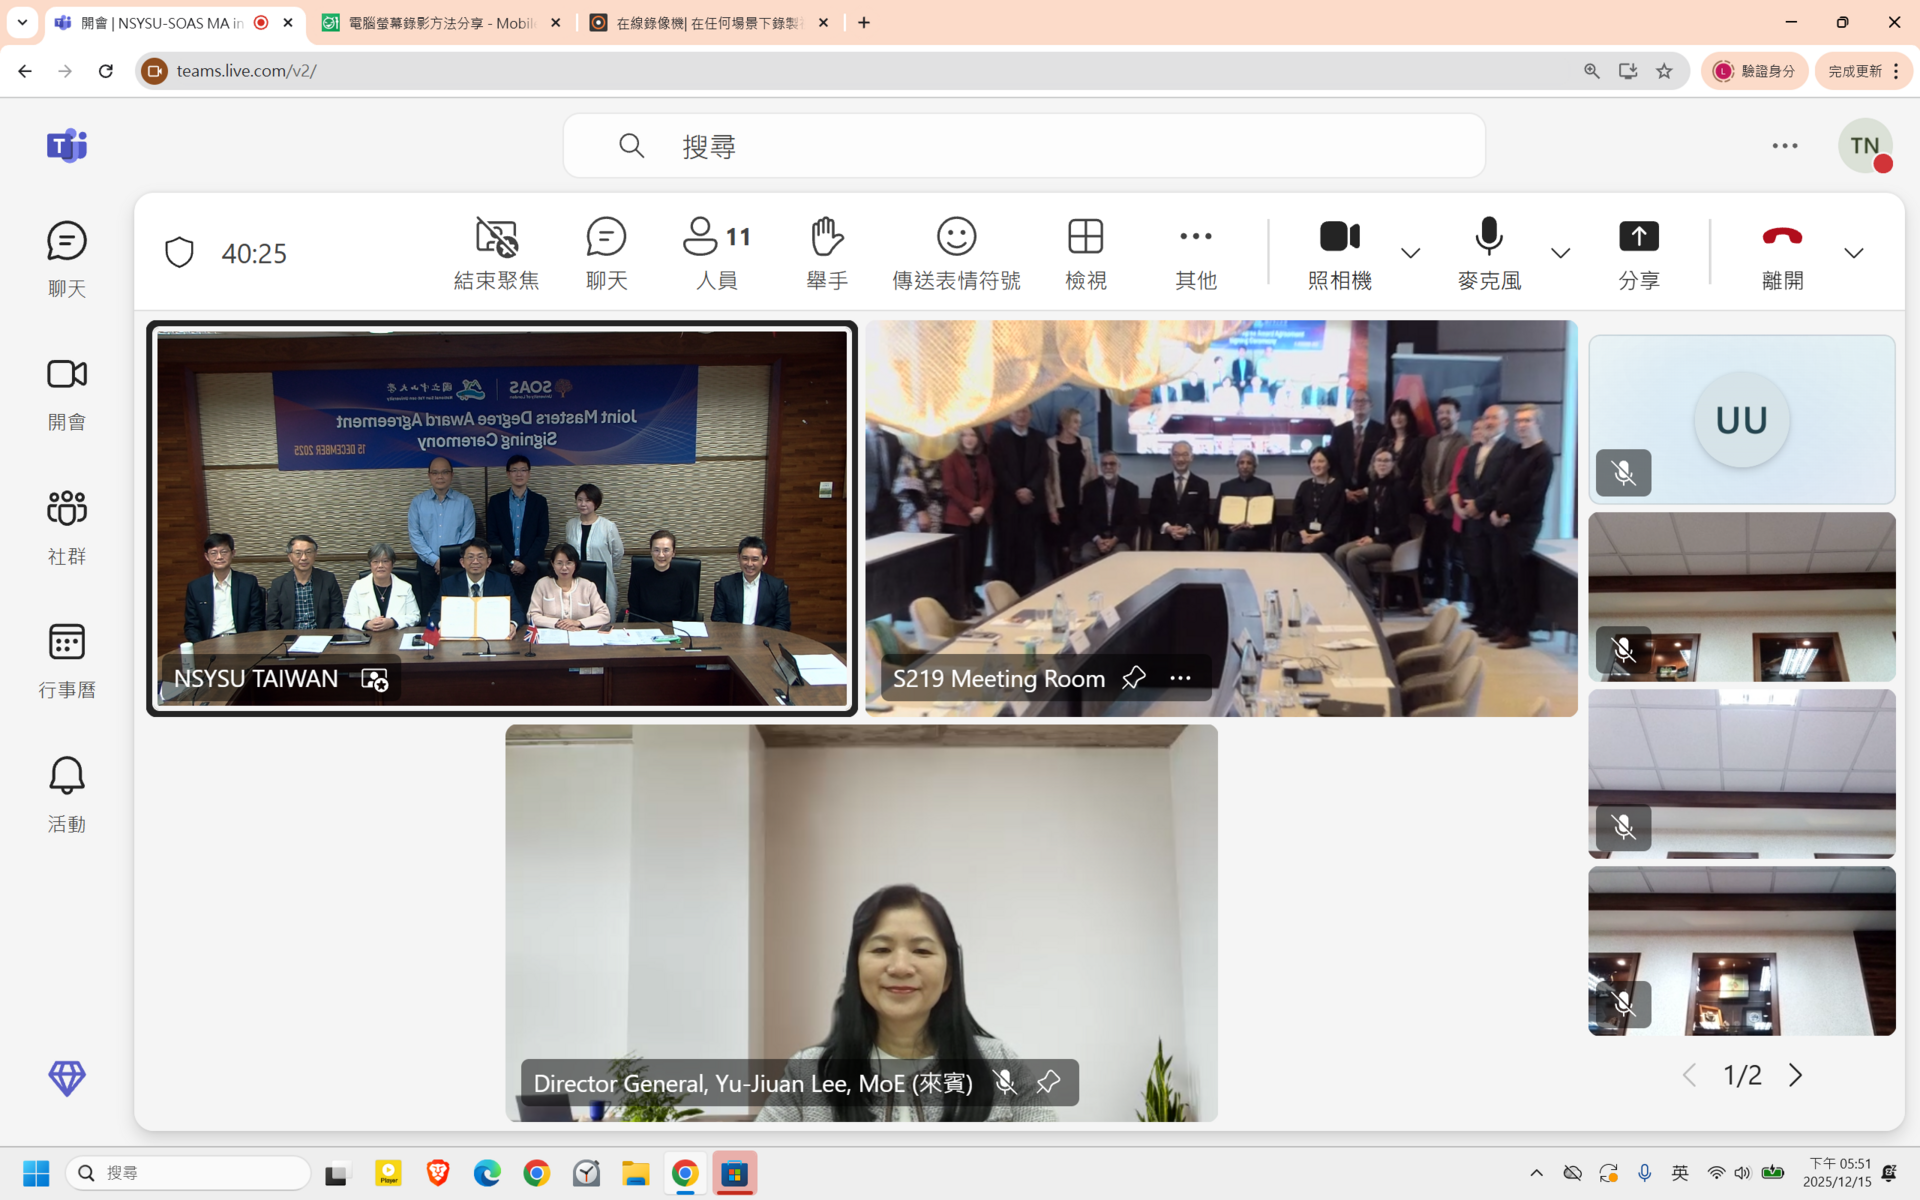This screenshot has height=1200, width=1920.
Task: Open the 其他 (More) meeting menu
Action: click(x=1196, y=252)
